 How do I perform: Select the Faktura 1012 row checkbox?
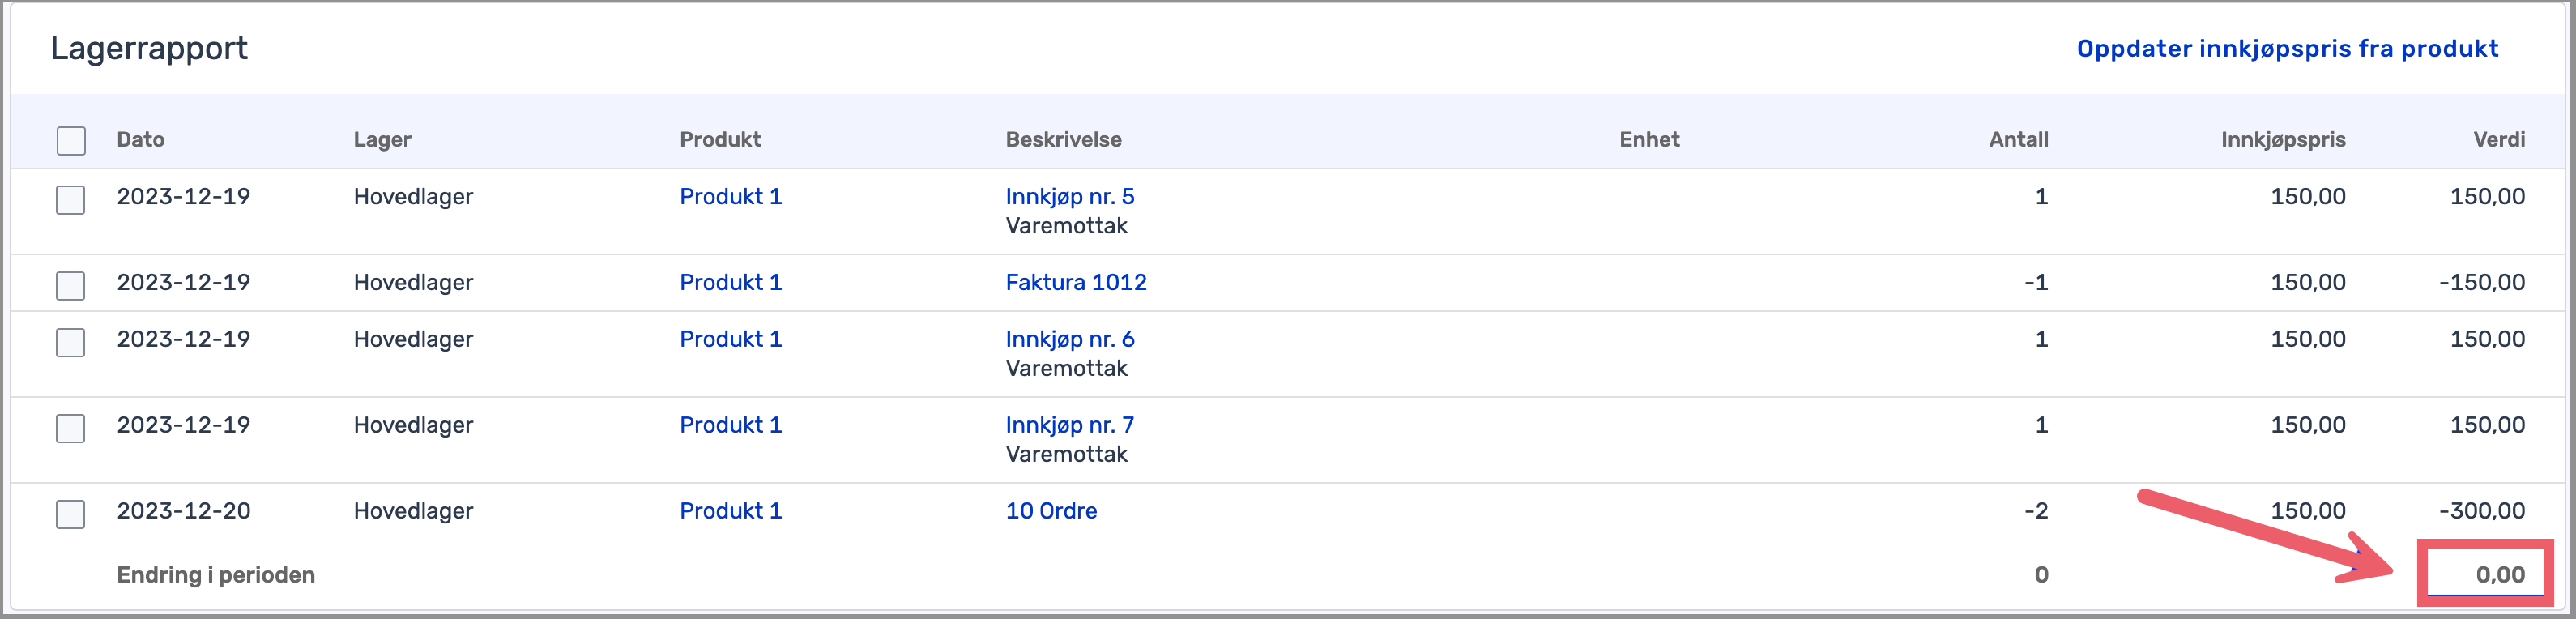point(71,285)
